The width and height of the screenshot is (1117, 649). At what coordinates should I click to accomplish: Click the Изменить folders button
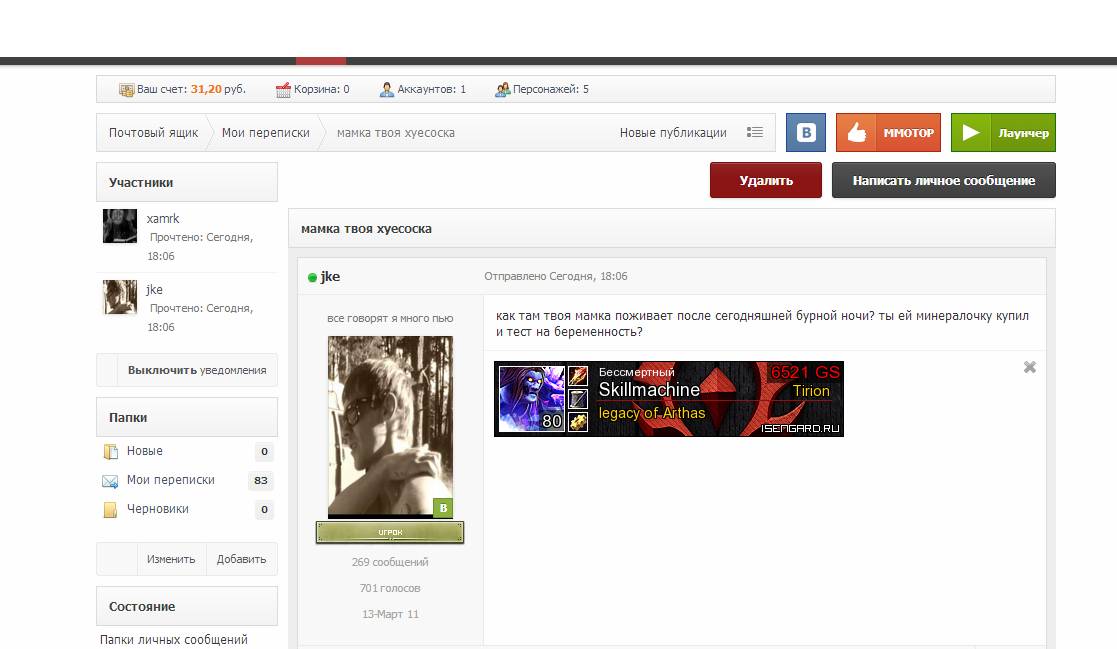(171, 559)
